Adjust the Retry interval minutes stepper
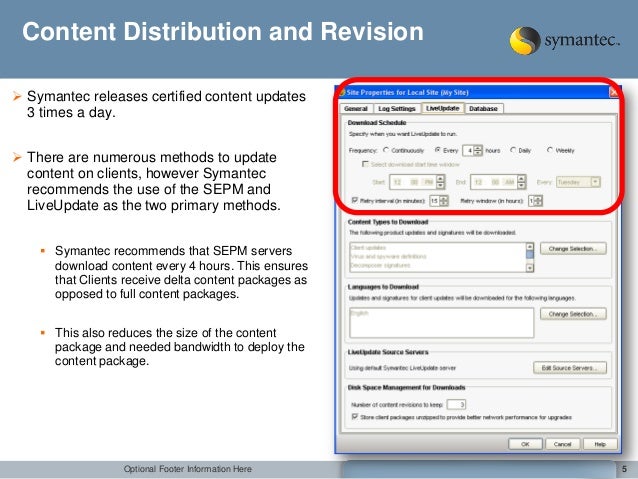 444,201
